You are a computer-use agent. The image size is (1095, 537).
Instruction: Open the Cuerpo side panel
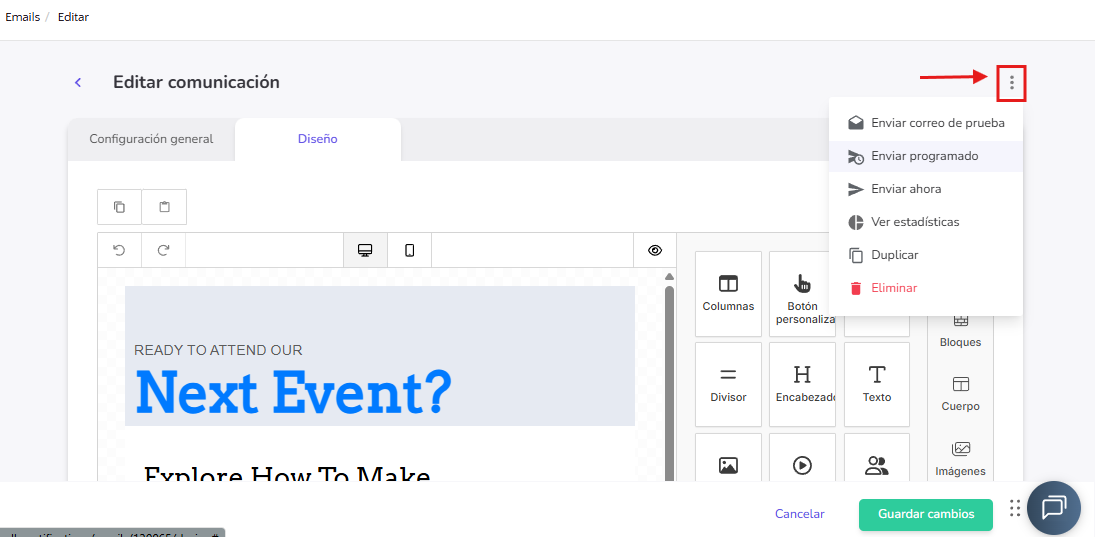point(960,393)
